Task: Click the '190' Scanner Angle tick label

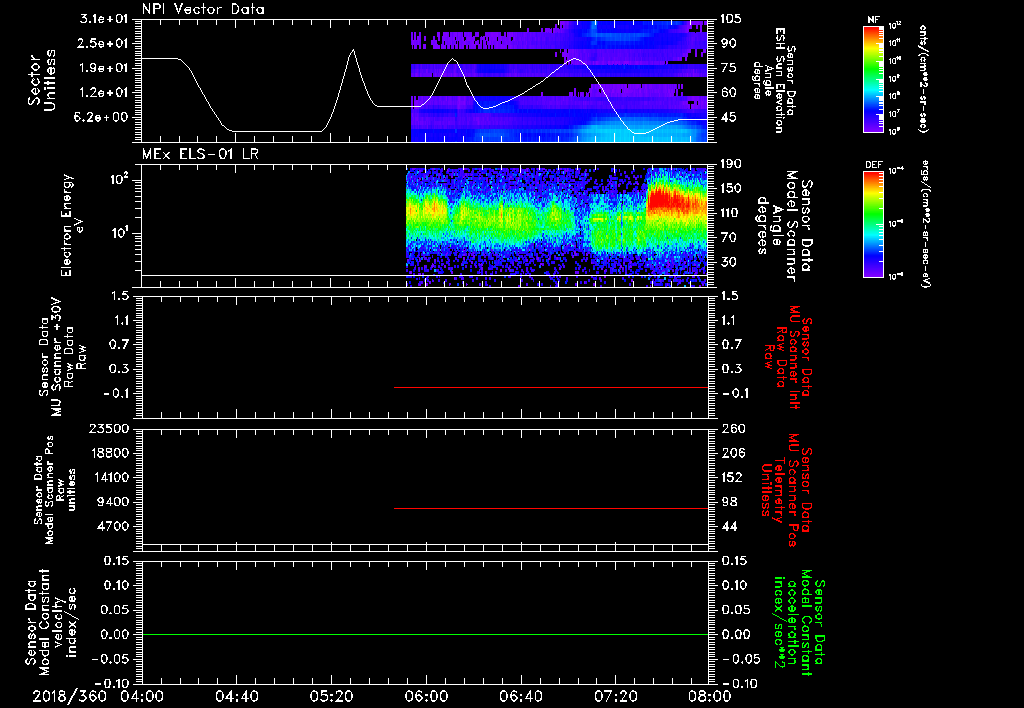Action: tap(731, 164)
